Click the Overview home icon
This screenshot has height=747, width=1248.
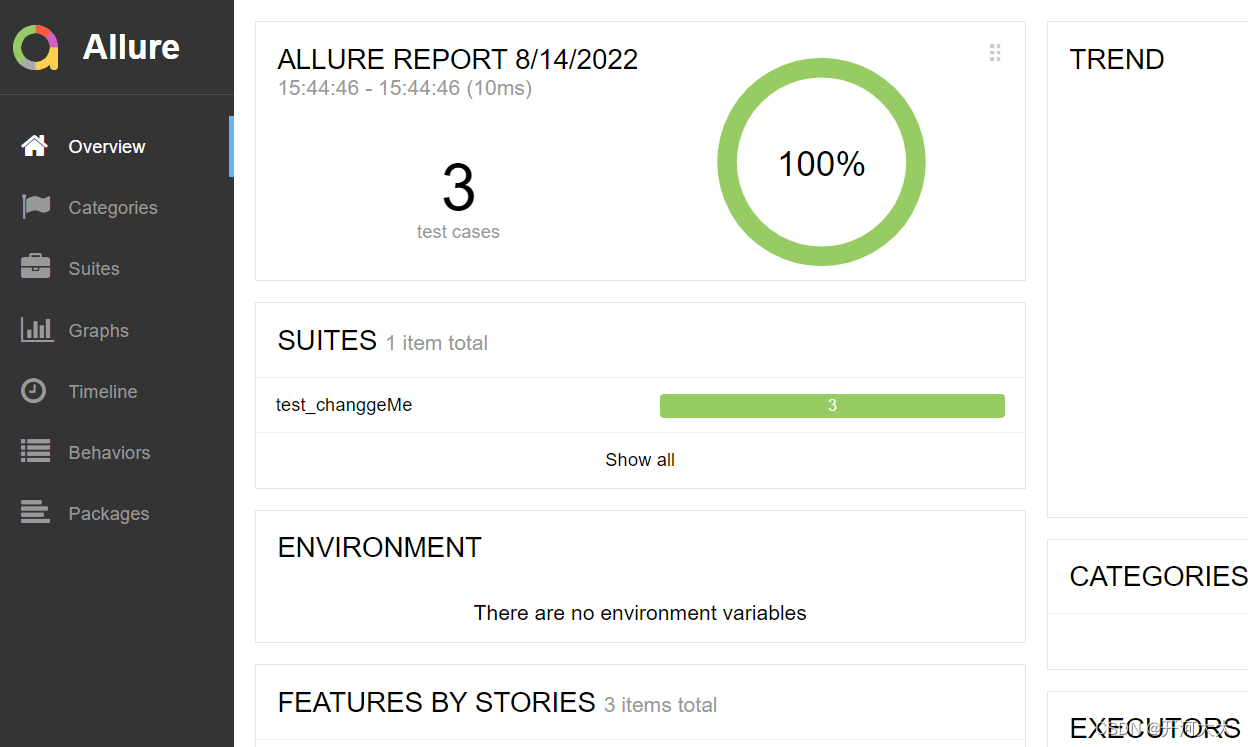[x=35, y=146]
